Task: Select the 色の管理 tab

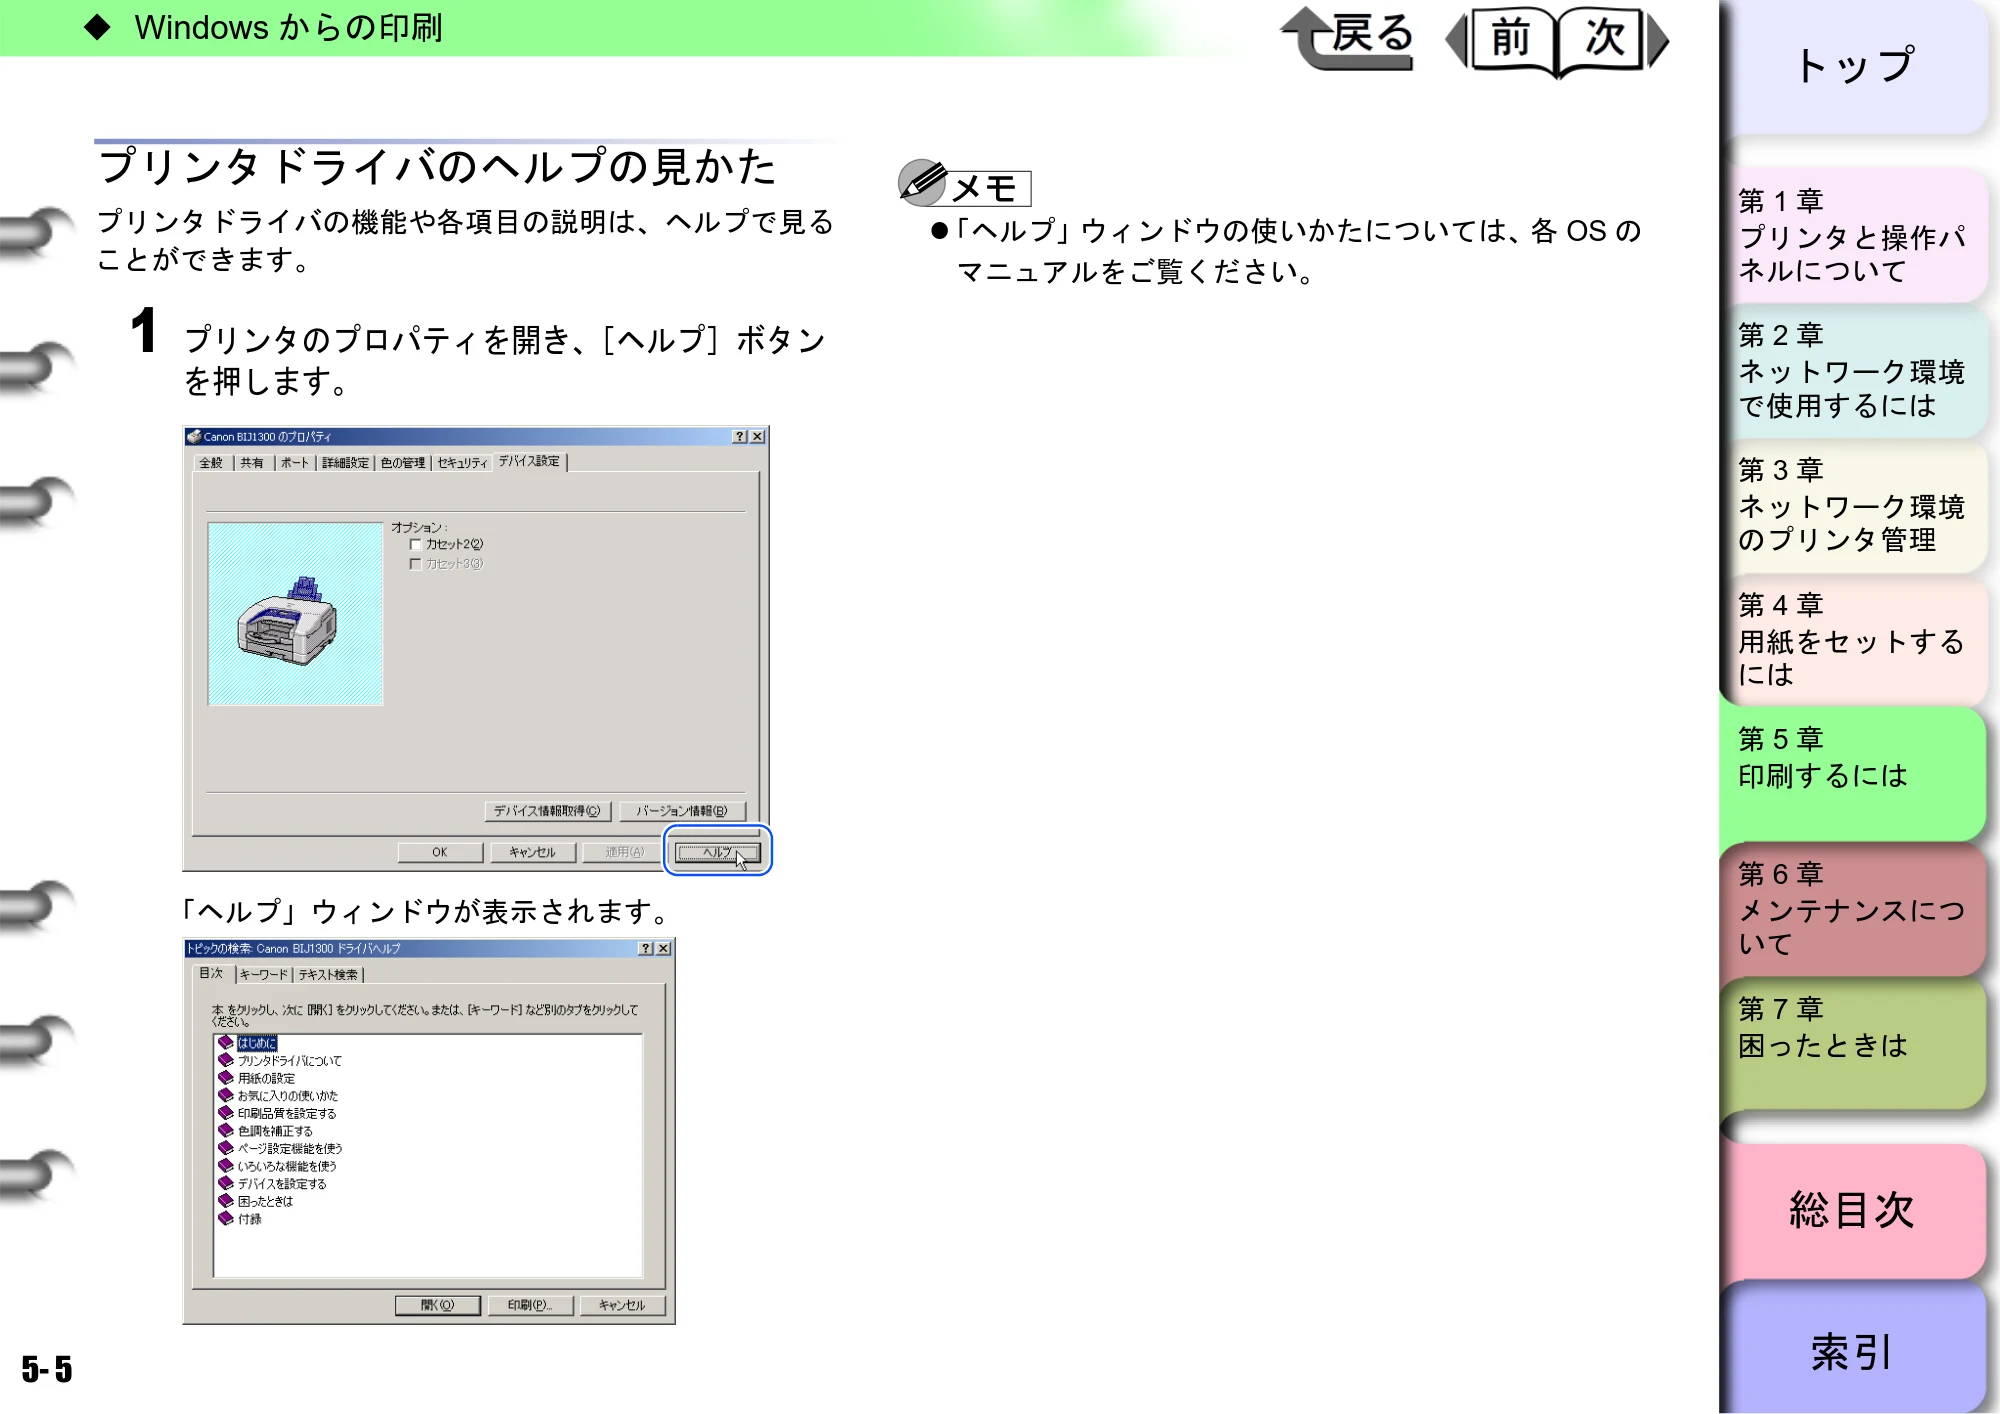Action: pyautogui.click(x=403, y=463)
